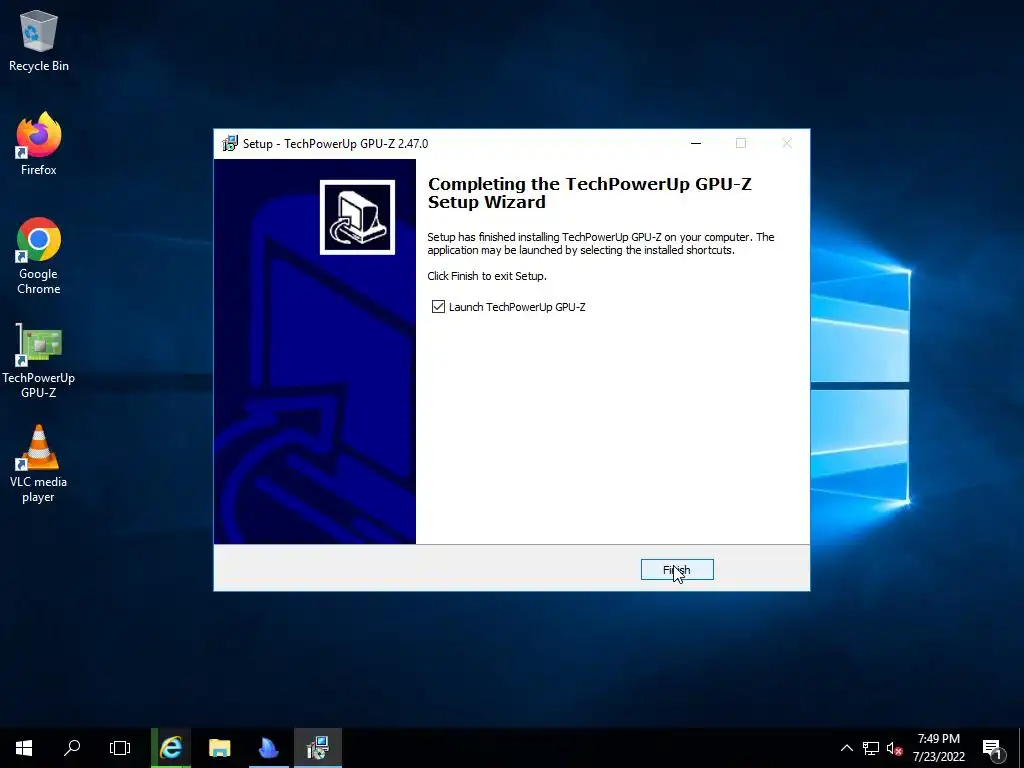
Task: Click the GPU-Z Setup taskbar button
Action: tap(318, 748)
